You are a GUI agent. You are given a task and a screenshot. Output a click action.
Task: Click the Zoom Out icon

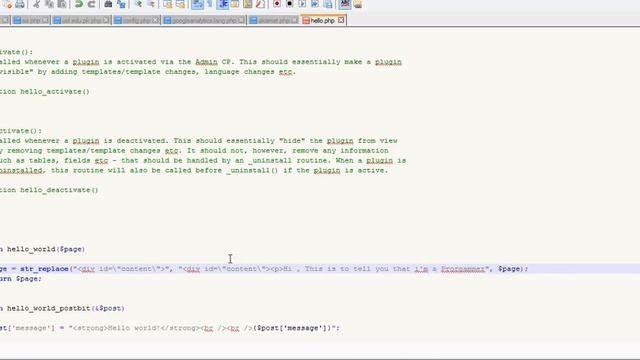point(151,4)
